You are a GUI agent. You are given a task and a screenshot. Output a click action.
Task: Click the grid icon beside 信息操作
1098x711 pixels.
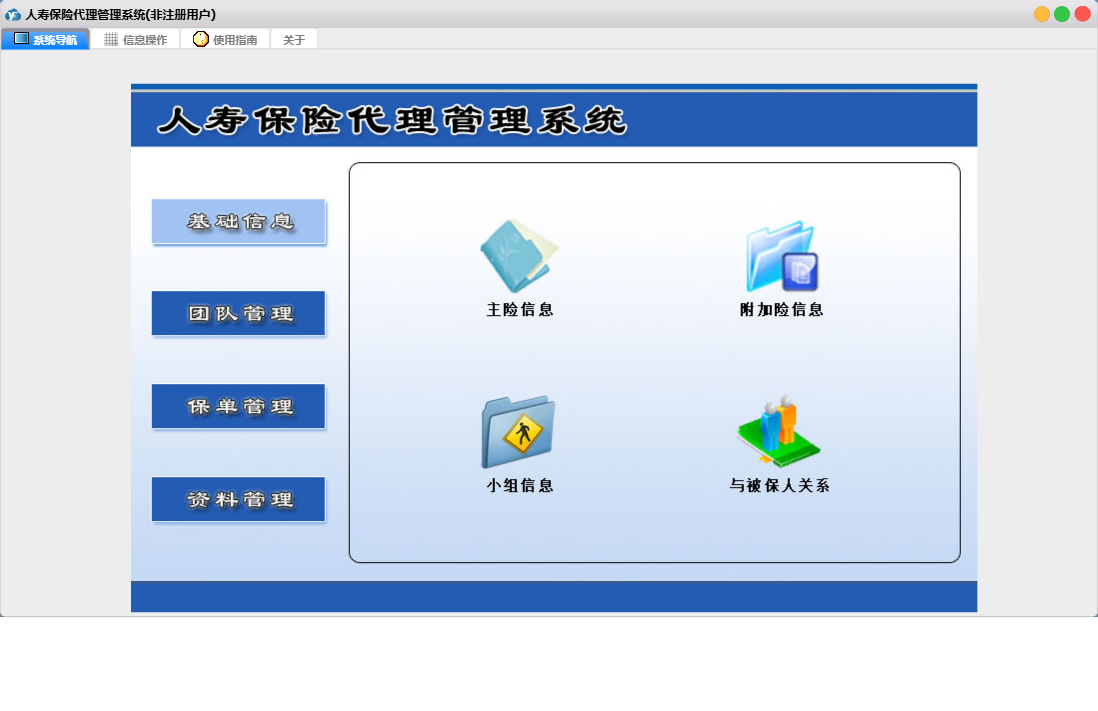click(111, 39)
